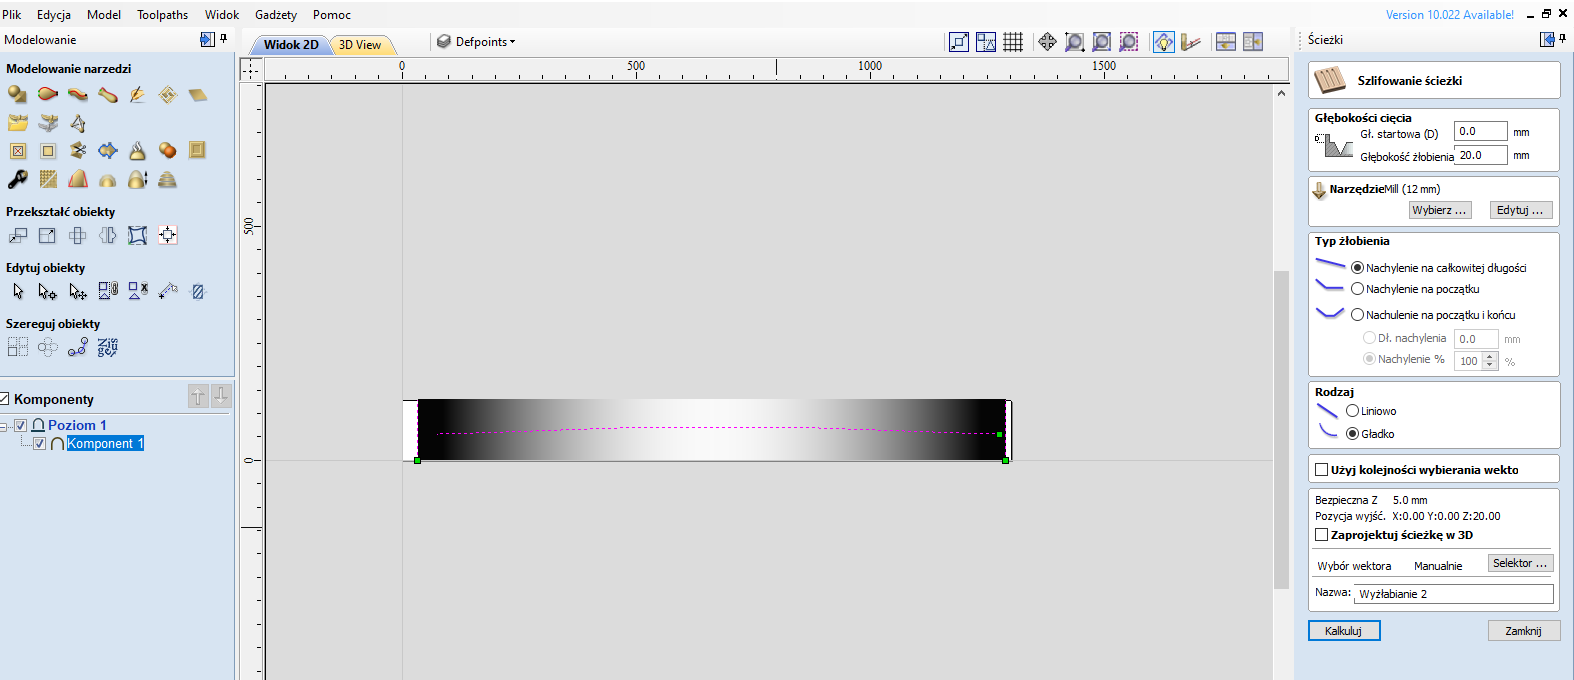Select the Distort objects tool
This screenshot has height=680, width=1574.
[137, 235]
